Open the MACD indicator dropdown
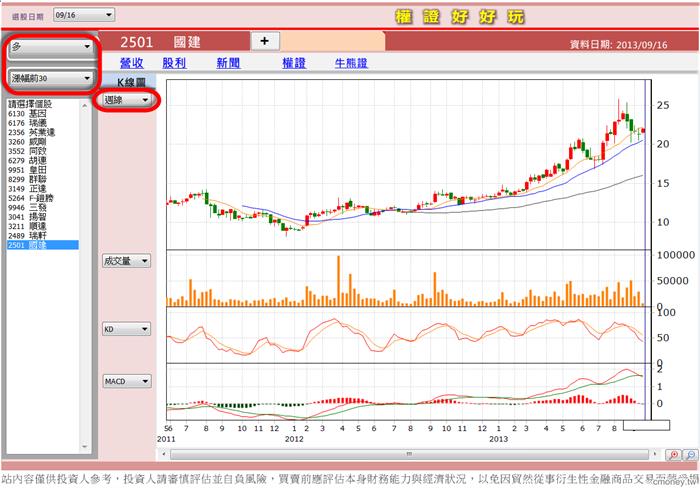The width and height of the screenshot is (700, 488). (x=127, y=381)
